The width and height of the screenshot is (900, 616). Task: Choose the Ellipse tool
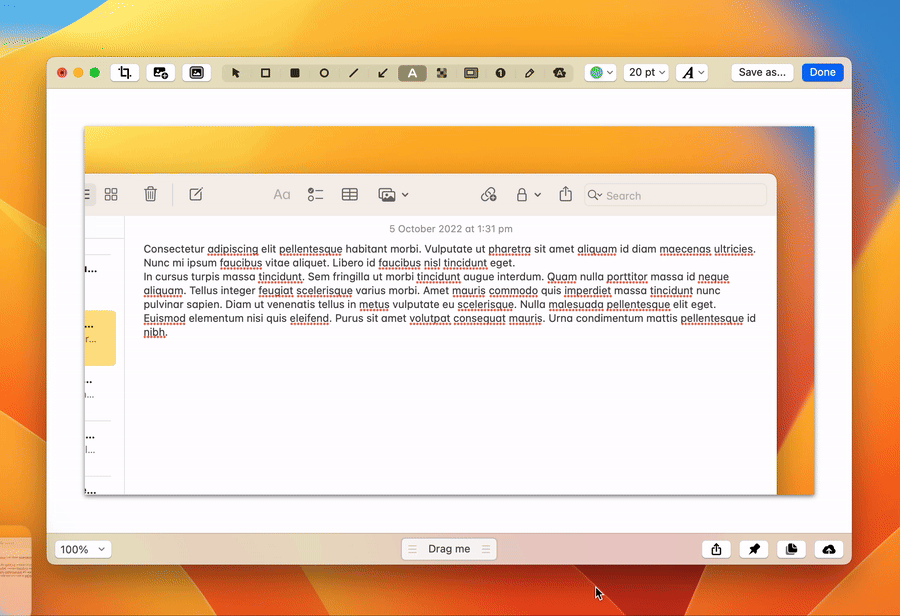pyautogui.click(x=324, y=73)
